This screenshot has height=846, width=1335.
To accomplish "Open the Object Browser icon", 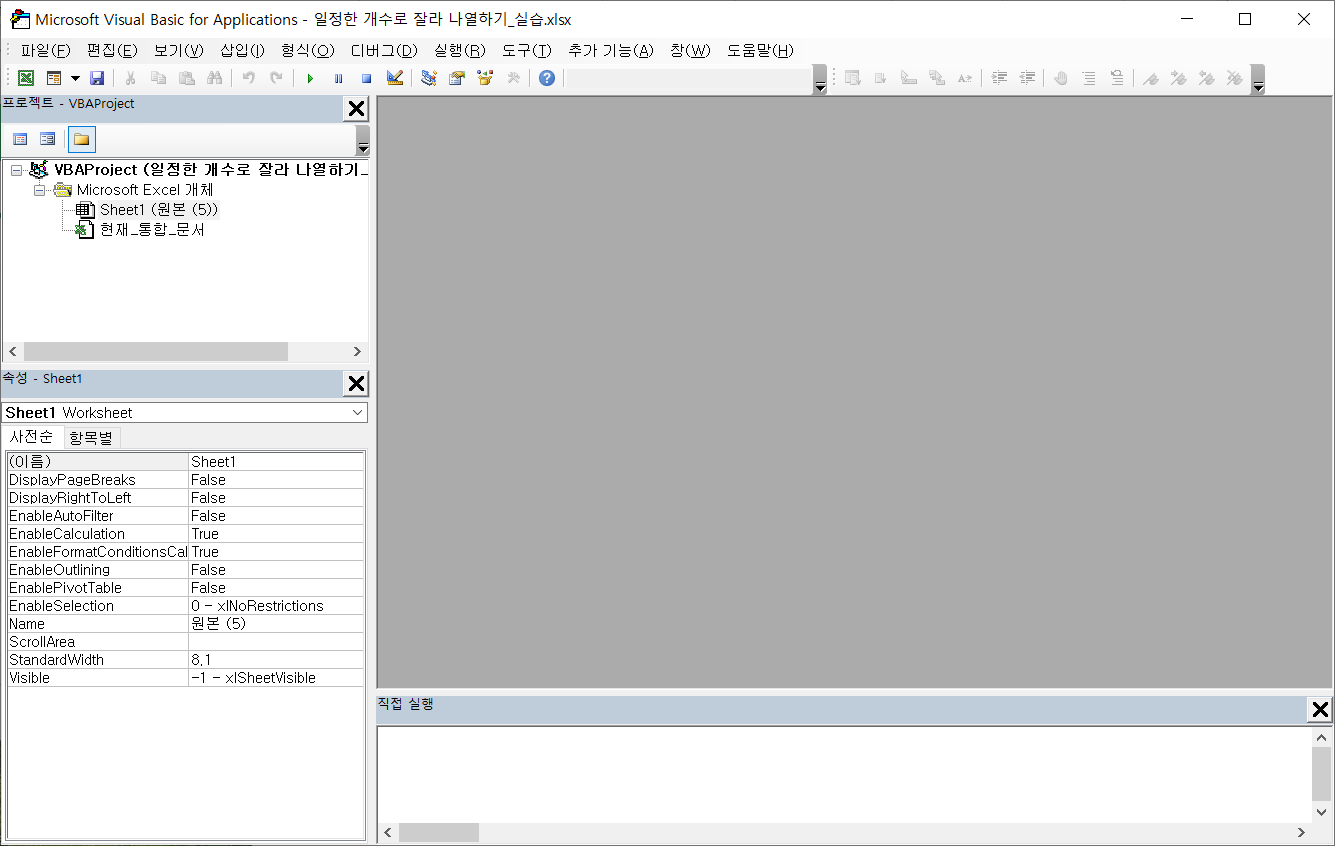I will pos(485,78).
